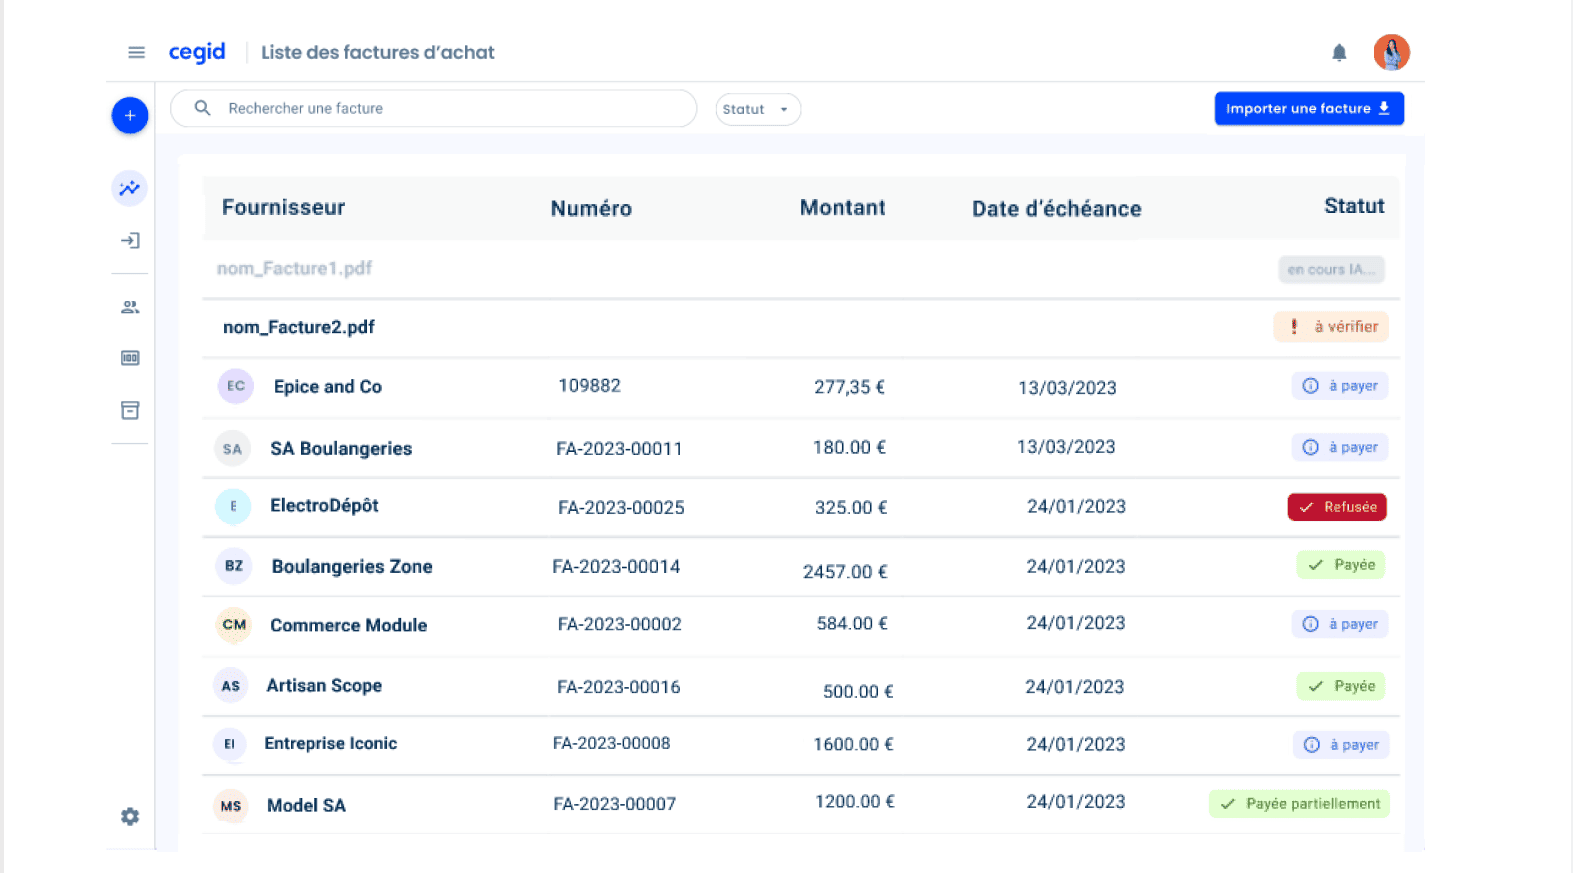Click the Importer une facture button
This screenshot has height=885, width=1573.
1308,109
